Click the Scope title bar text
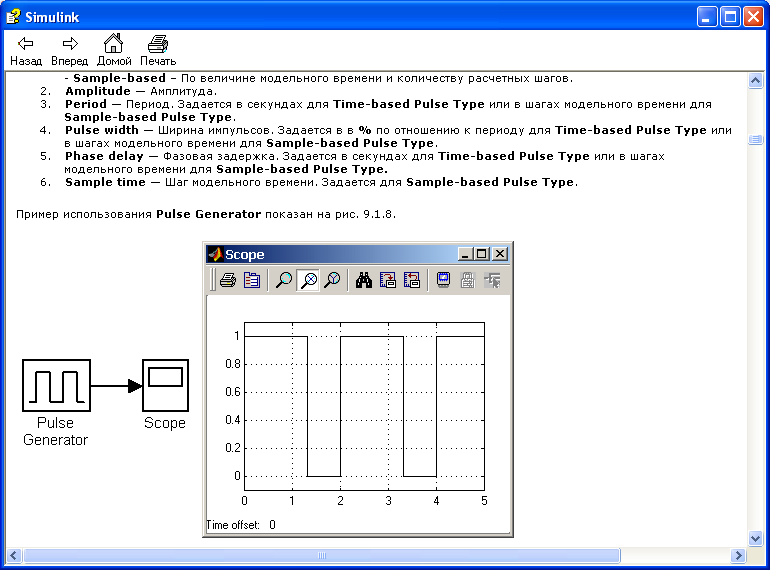The image size is (770, 570). (245, 254)
